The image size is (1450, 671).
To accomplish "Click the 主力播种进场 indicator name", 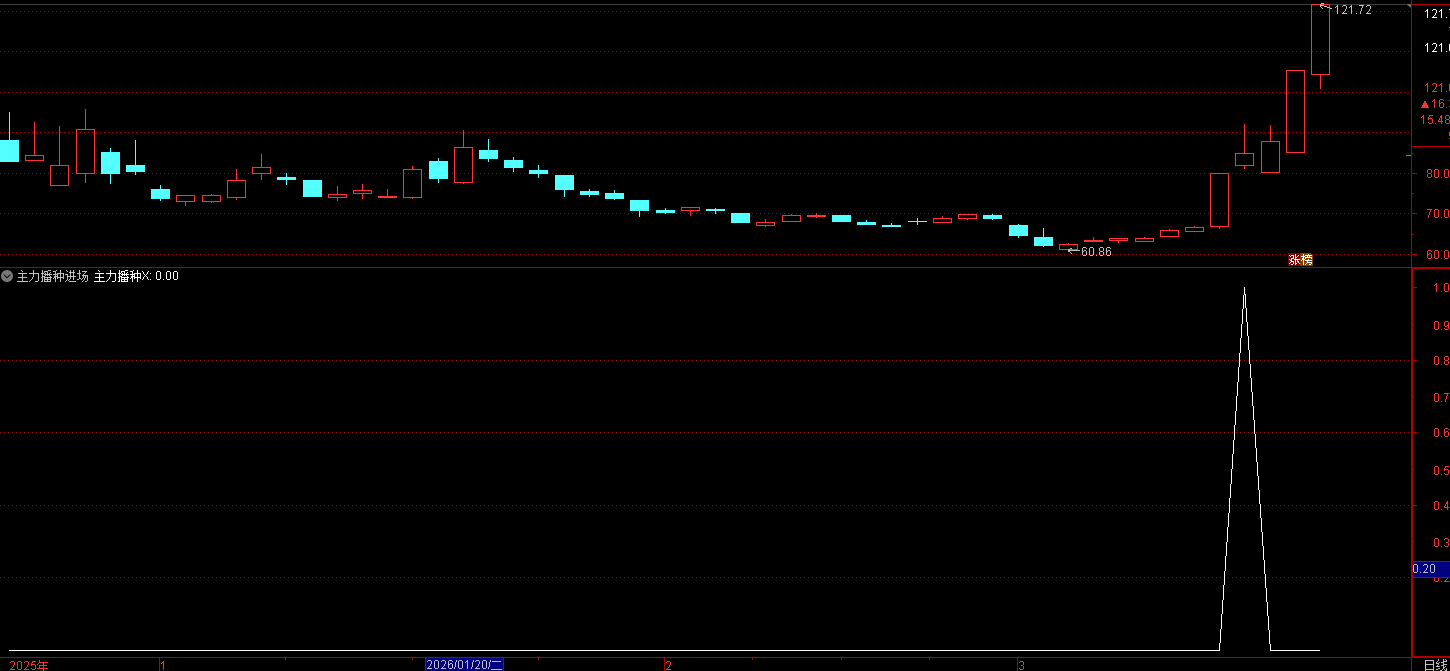I will [x=53, y=276].
